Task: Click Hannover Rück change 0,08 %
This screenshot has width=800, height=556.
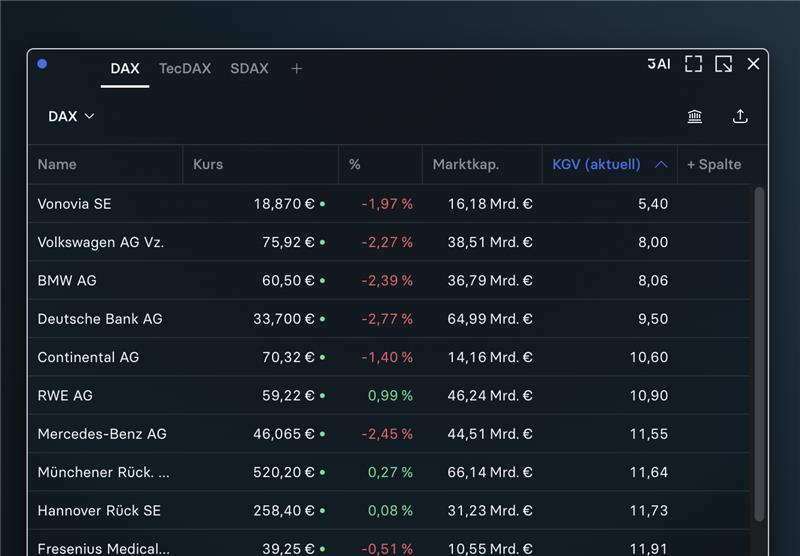Action: pyautogui.click(x=390, y=511)
